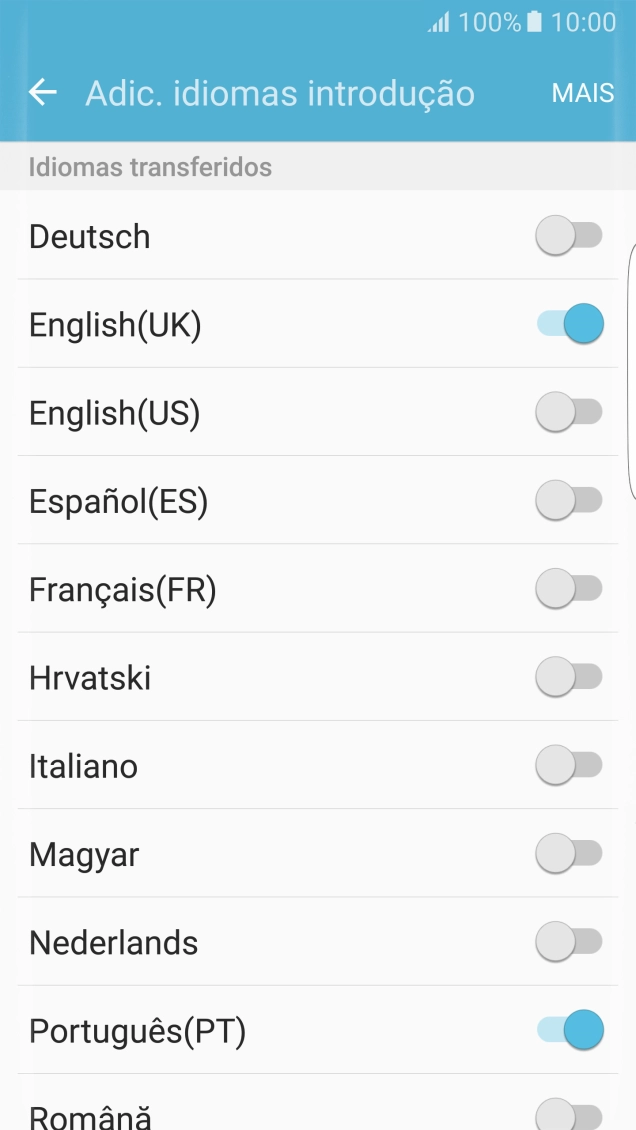Toggle the Română language switch
Viewport: 636px width, 1130px height.
coord(569,1114)
